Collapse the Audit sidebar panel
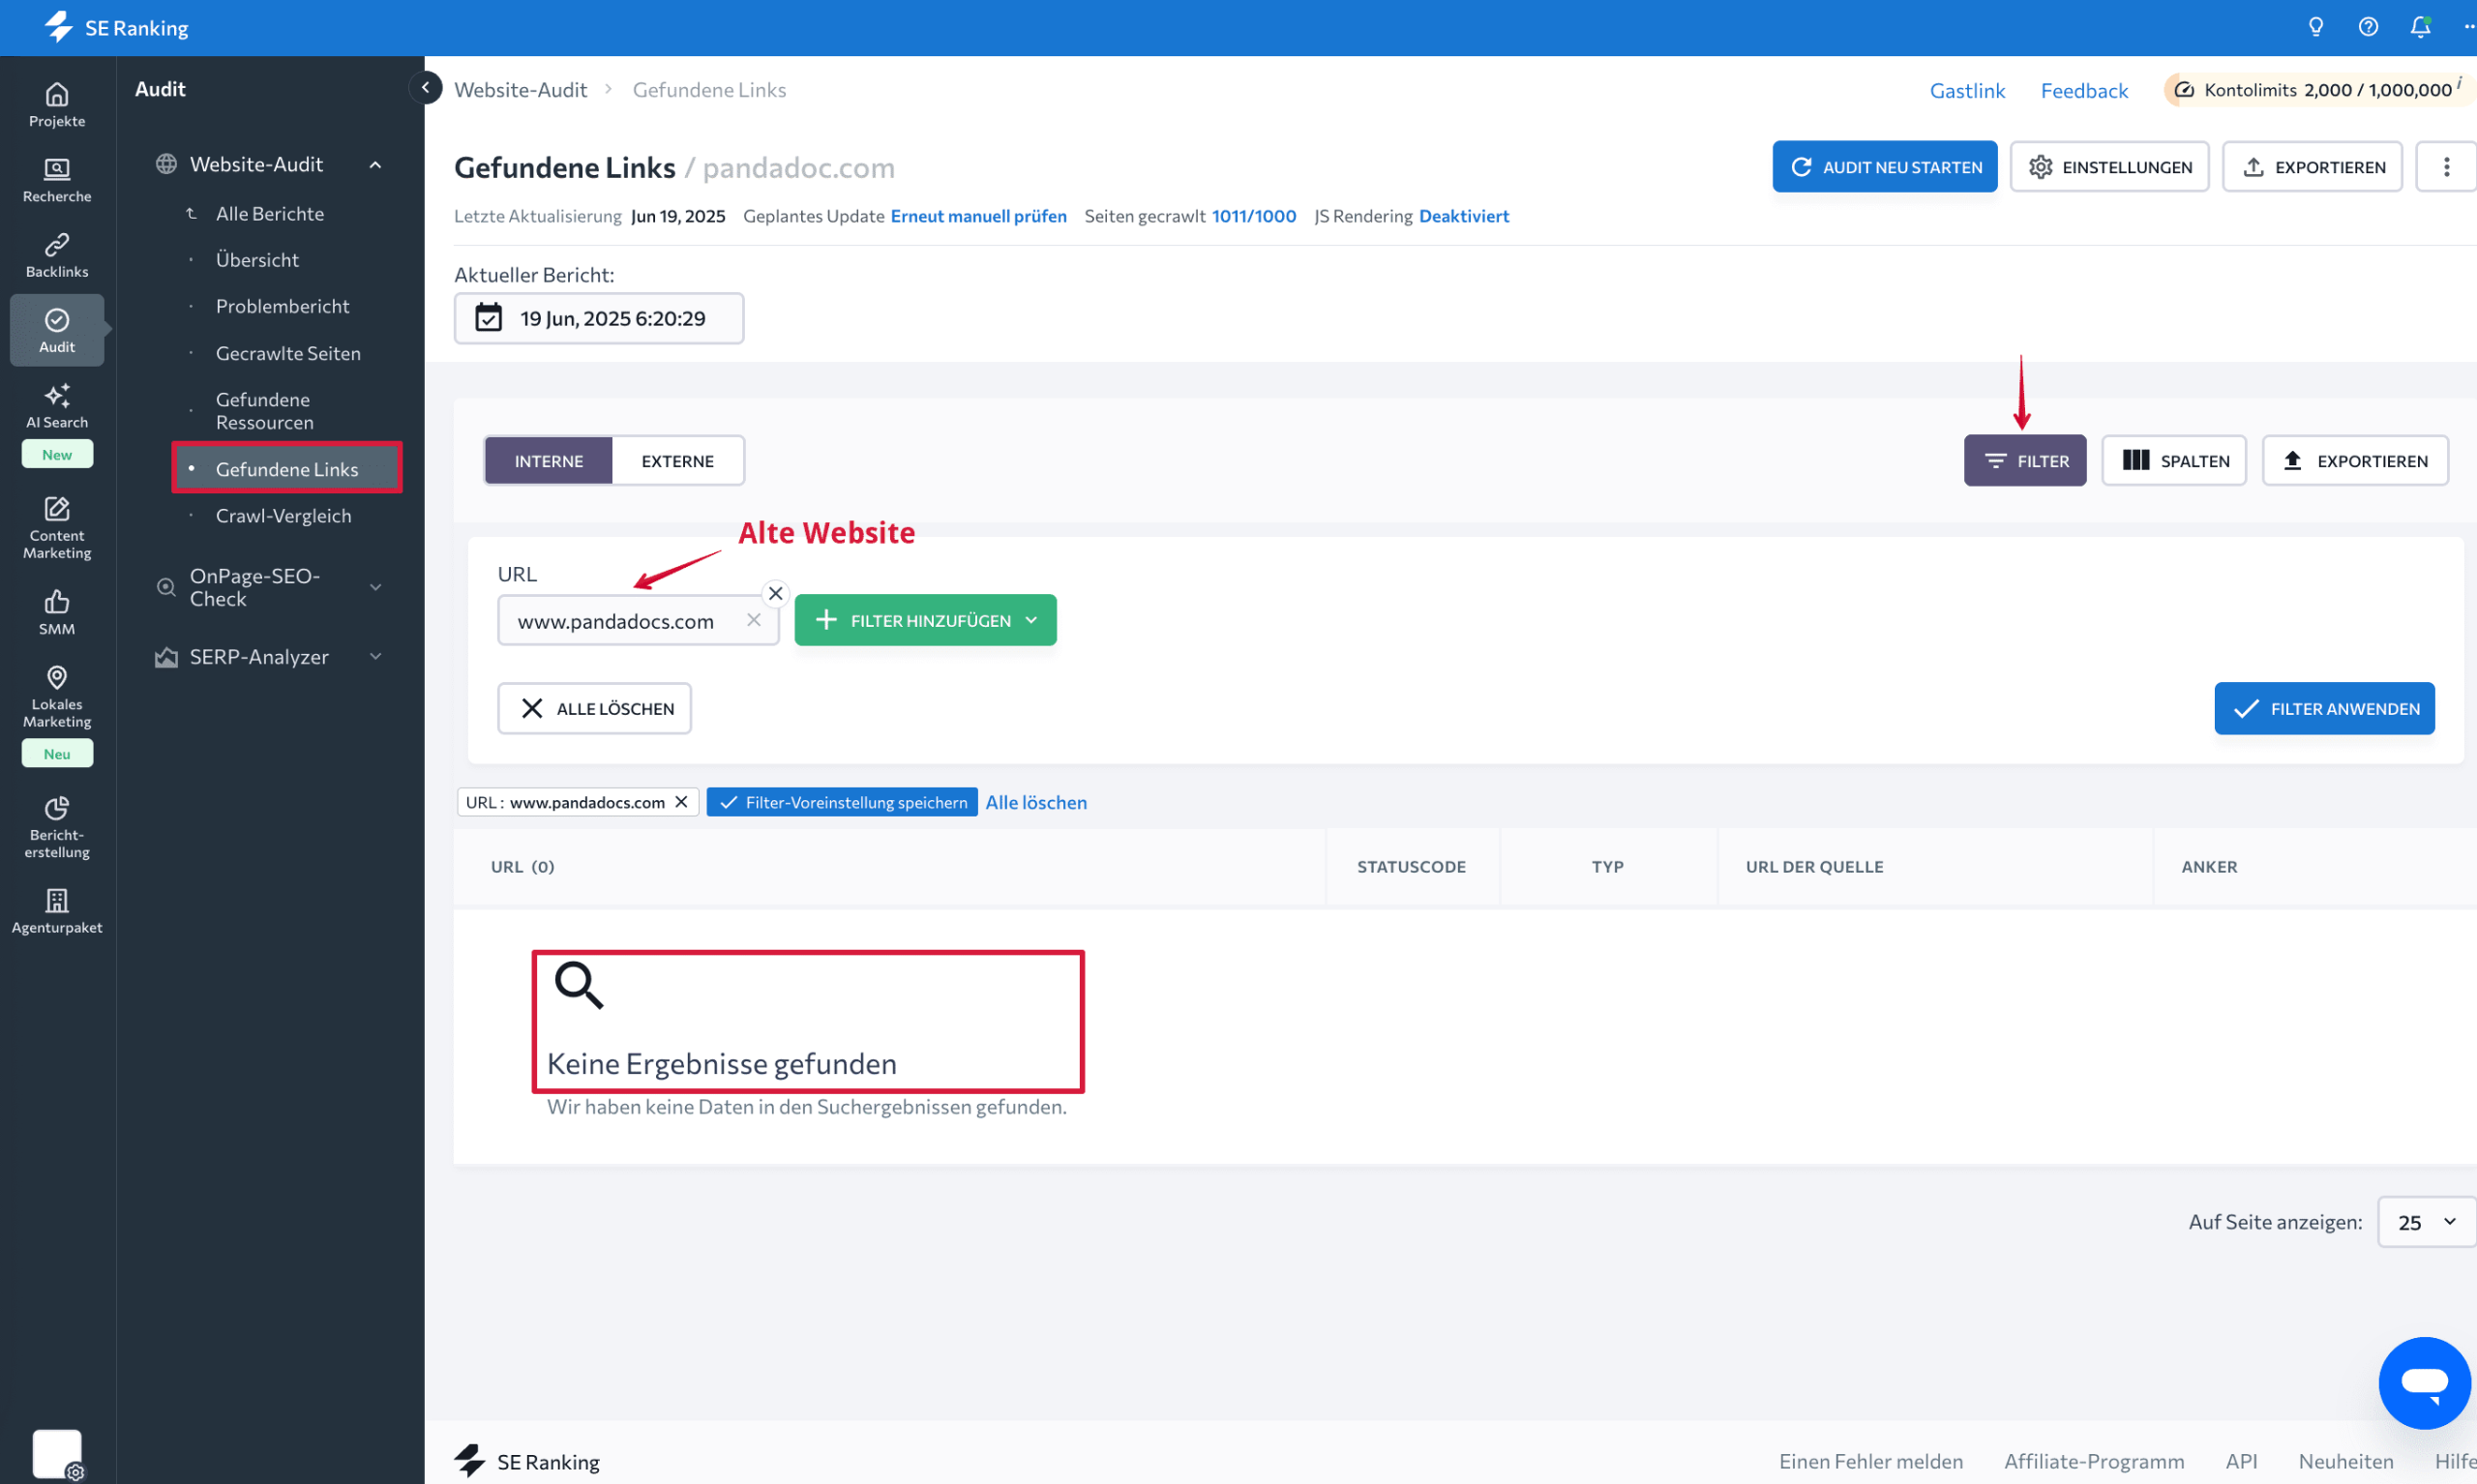 425,88
